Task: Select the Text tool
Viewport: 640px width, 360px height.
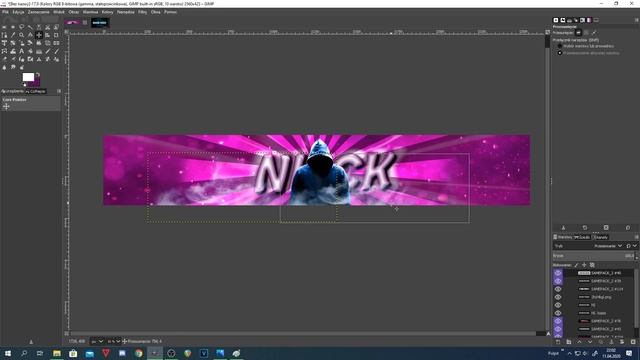Action: coord(21,51)
